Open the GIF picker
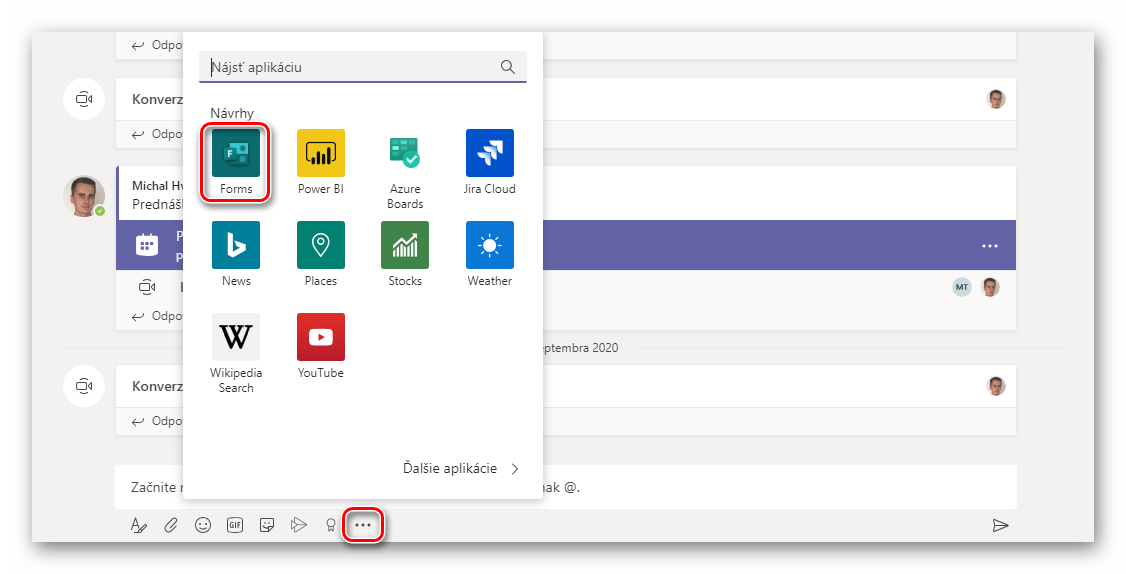Viewport: 1126px width, 574px height. coord(235,525)
